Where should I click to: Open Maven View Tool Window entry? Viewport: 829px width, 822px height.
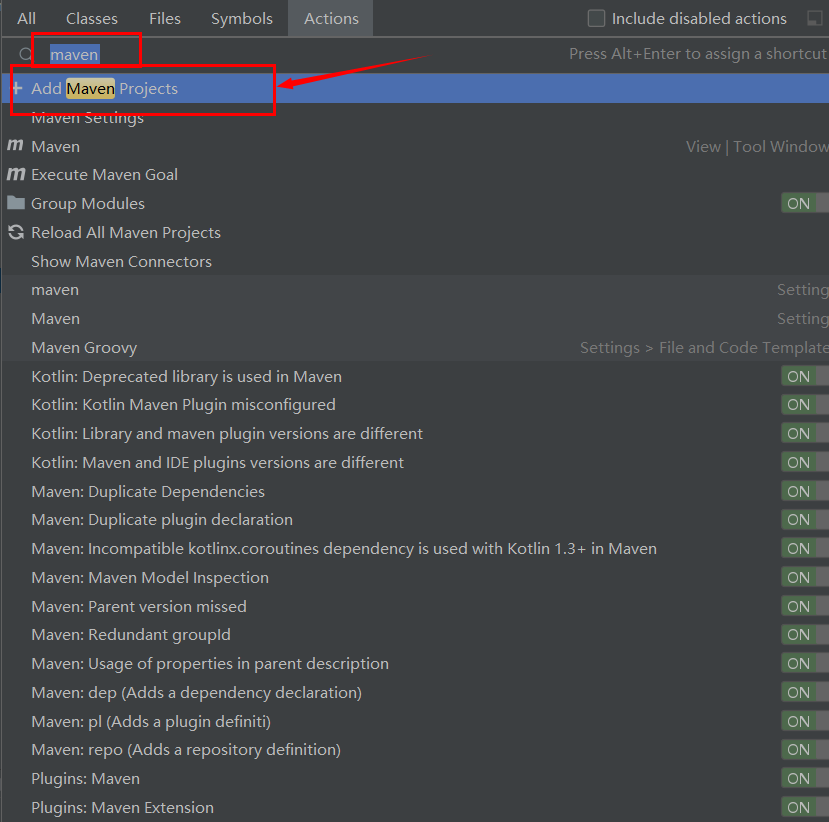click(415, 146)
